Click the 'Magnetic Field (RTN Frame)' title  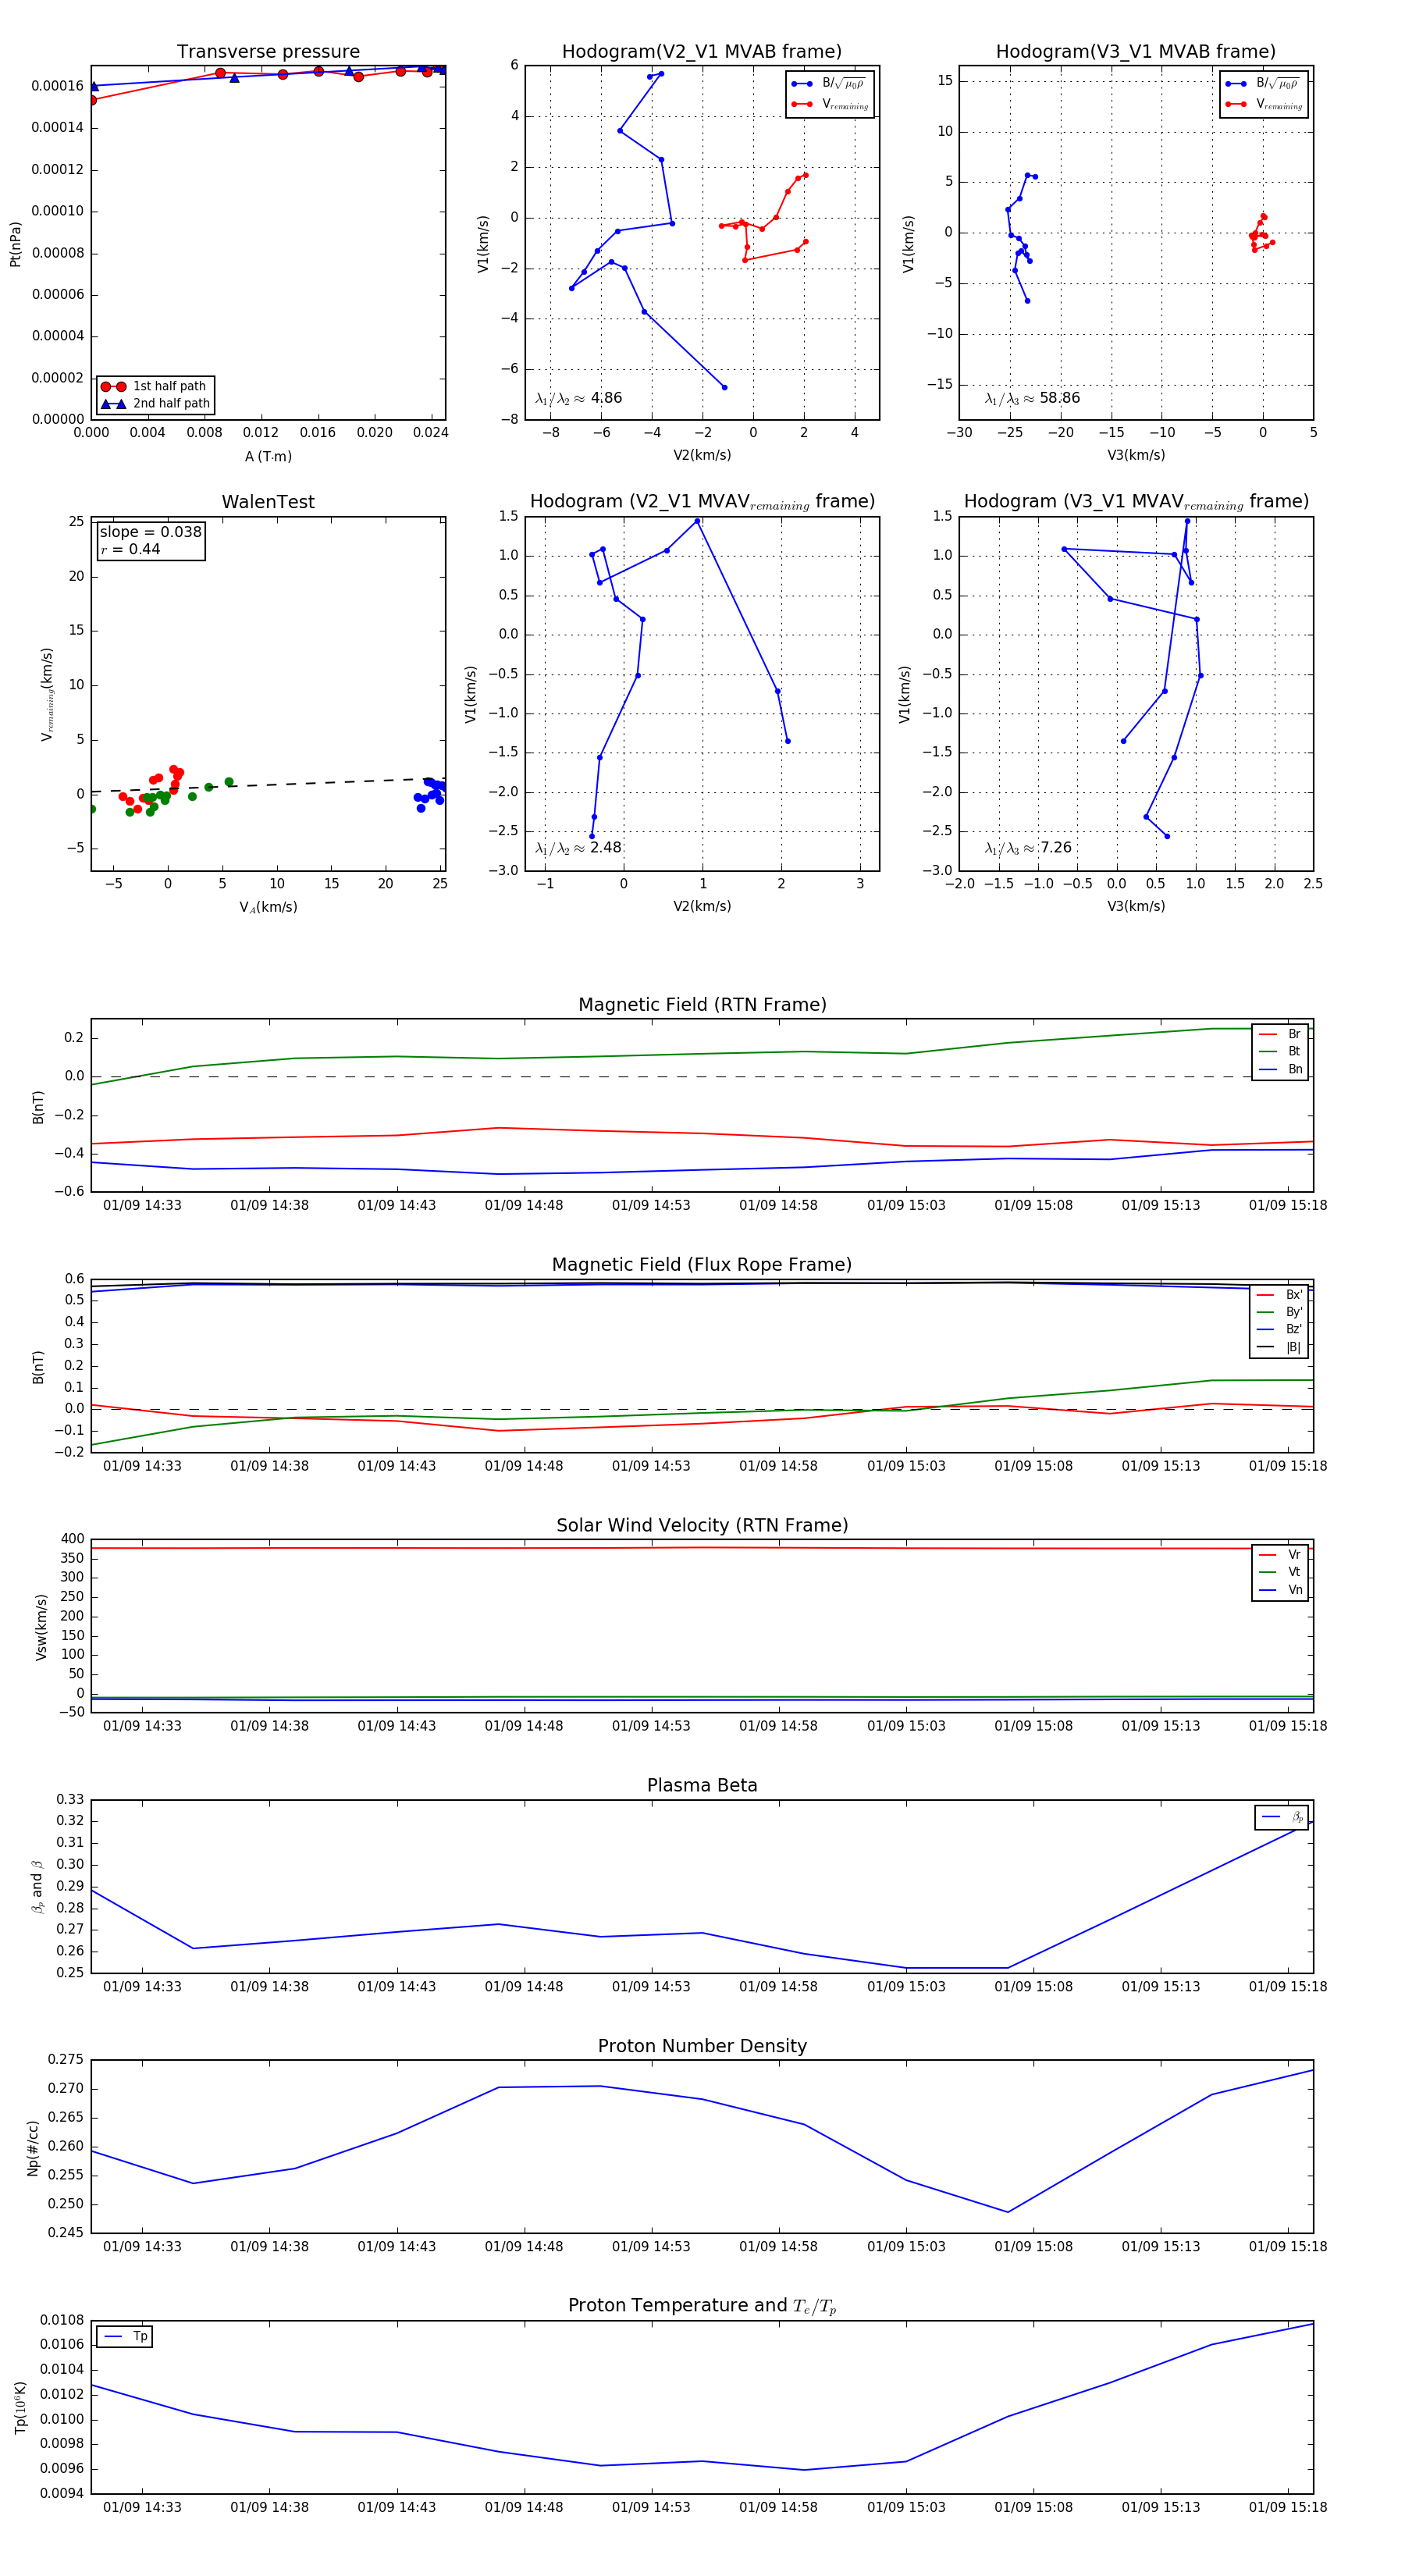point(702,1005)
